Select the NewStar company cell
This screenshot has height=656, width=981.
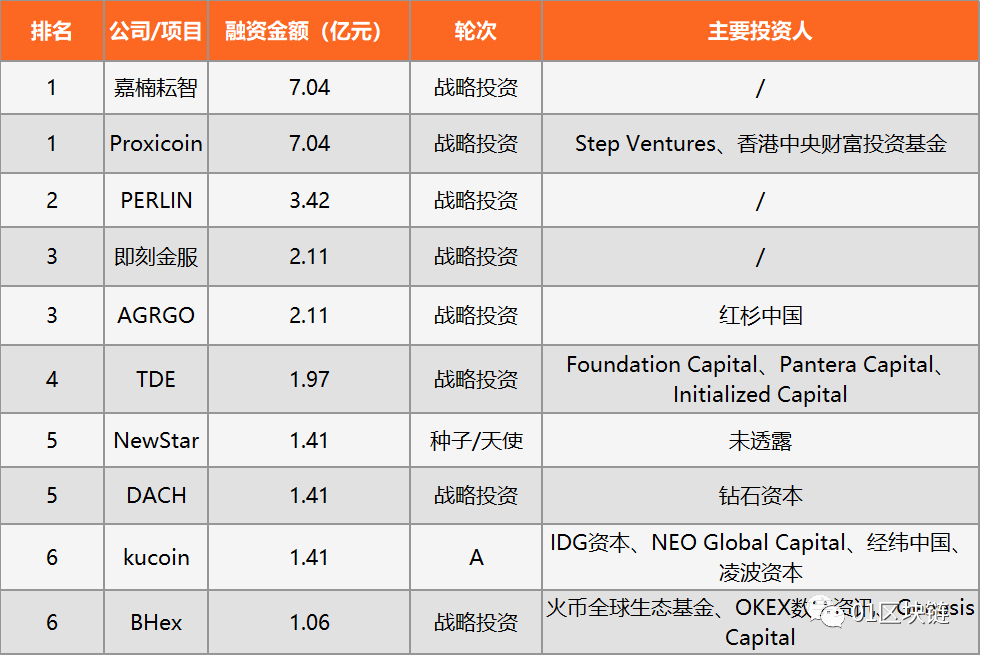(x=156, y=440)
